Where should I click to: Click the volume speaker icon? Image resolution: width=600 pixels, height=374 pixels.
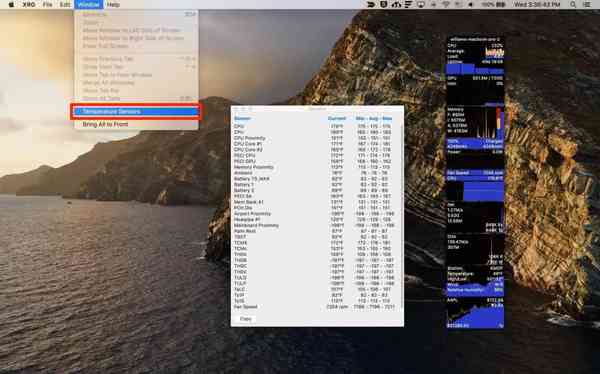[471, 5]
